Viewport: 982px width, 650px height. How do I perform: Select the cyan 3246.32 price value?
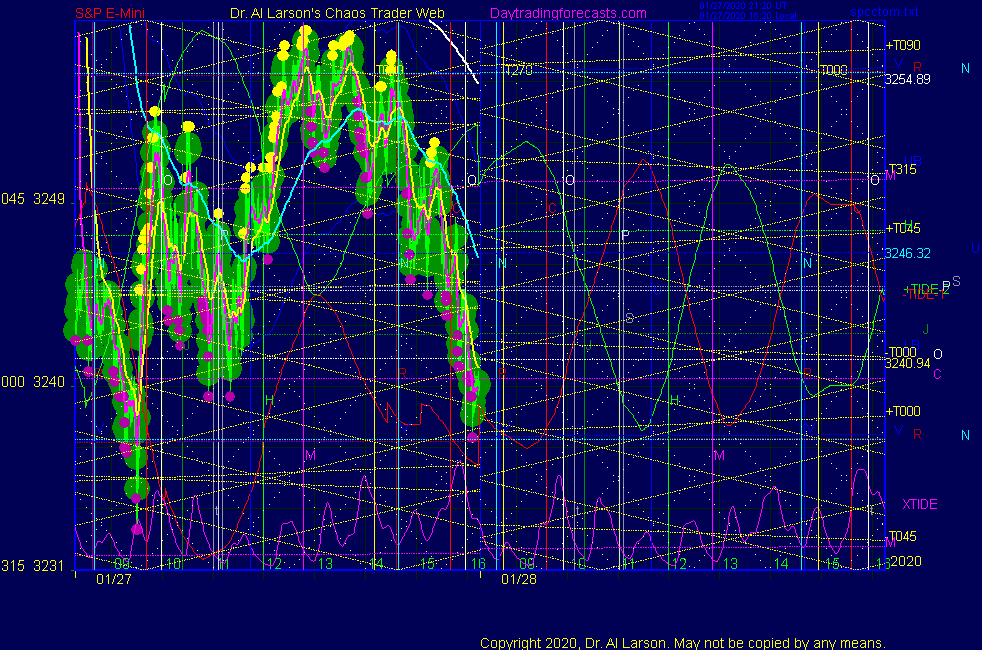[907, 254]
